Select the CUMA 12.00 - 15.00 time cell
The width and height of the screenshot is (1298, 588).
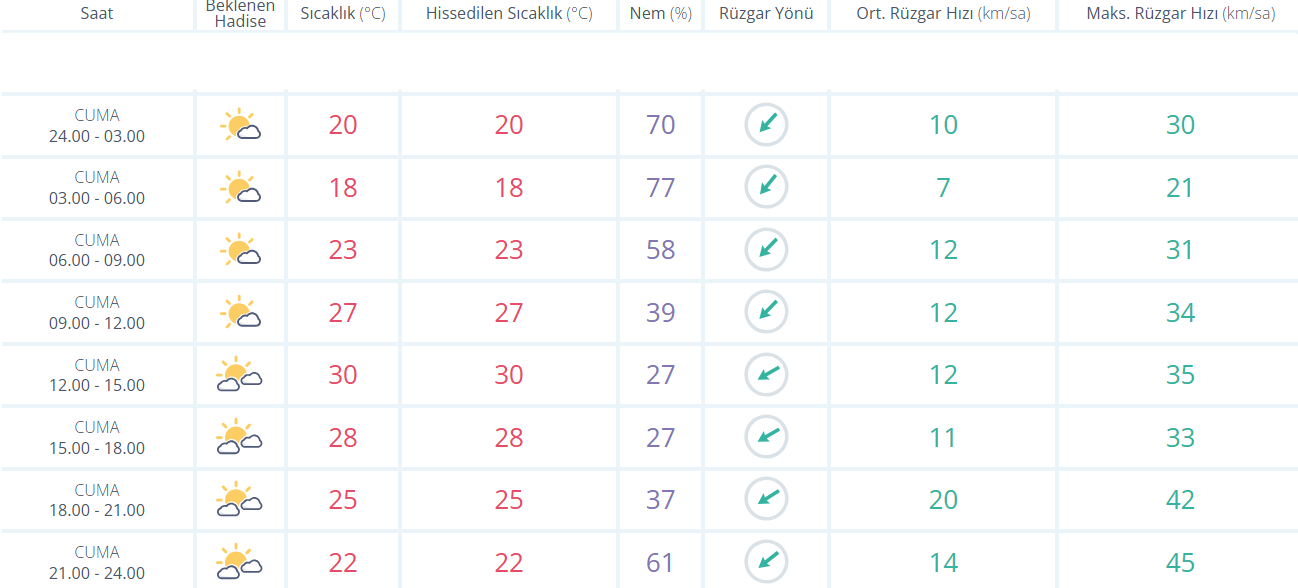tap(97, 375)
